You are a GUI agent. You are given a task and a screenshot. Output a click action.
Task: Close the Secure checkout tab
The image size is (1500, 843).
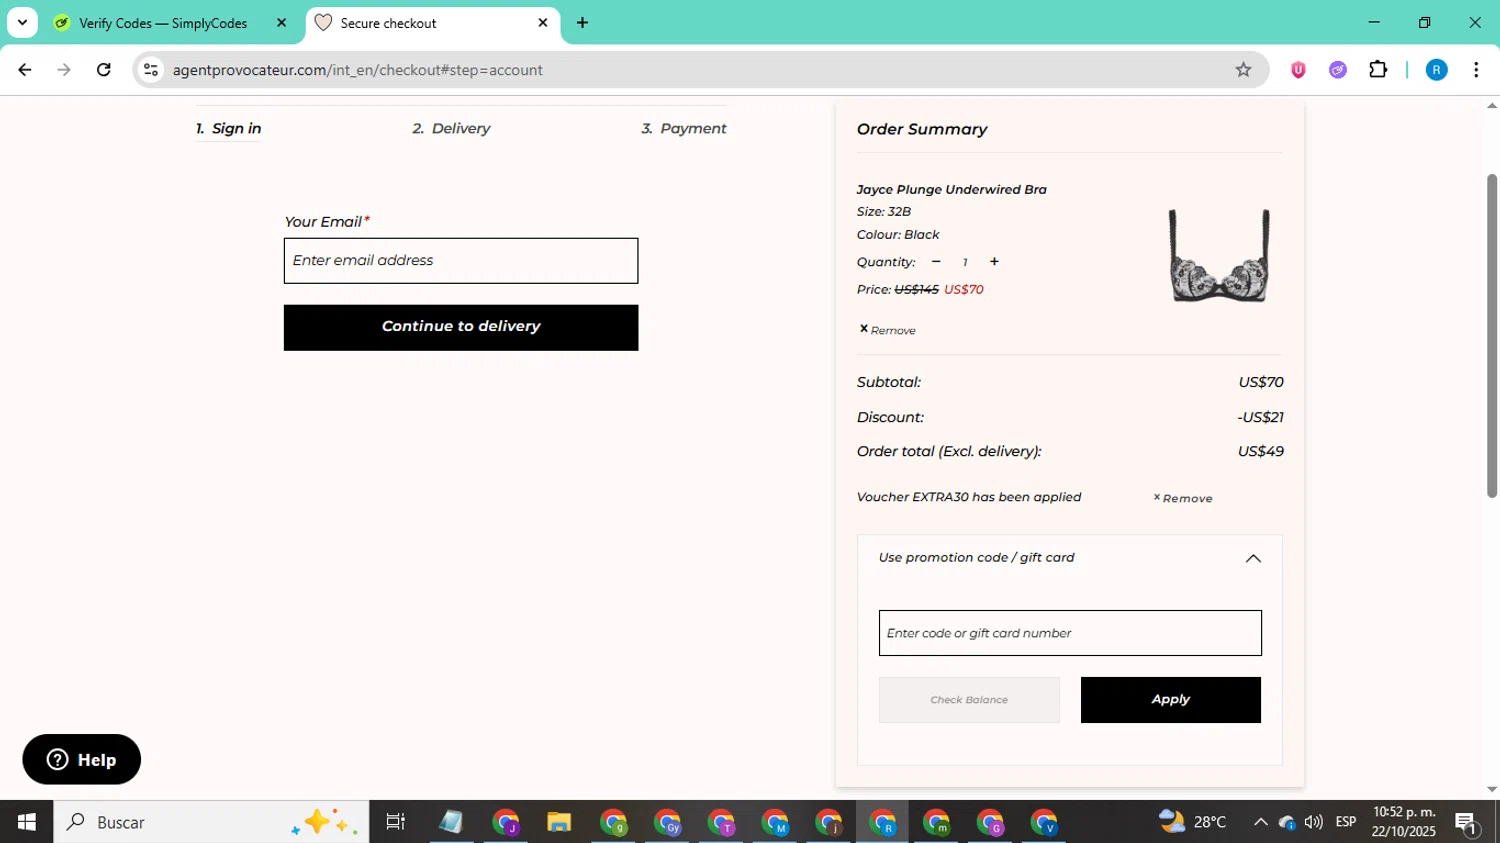543,22
